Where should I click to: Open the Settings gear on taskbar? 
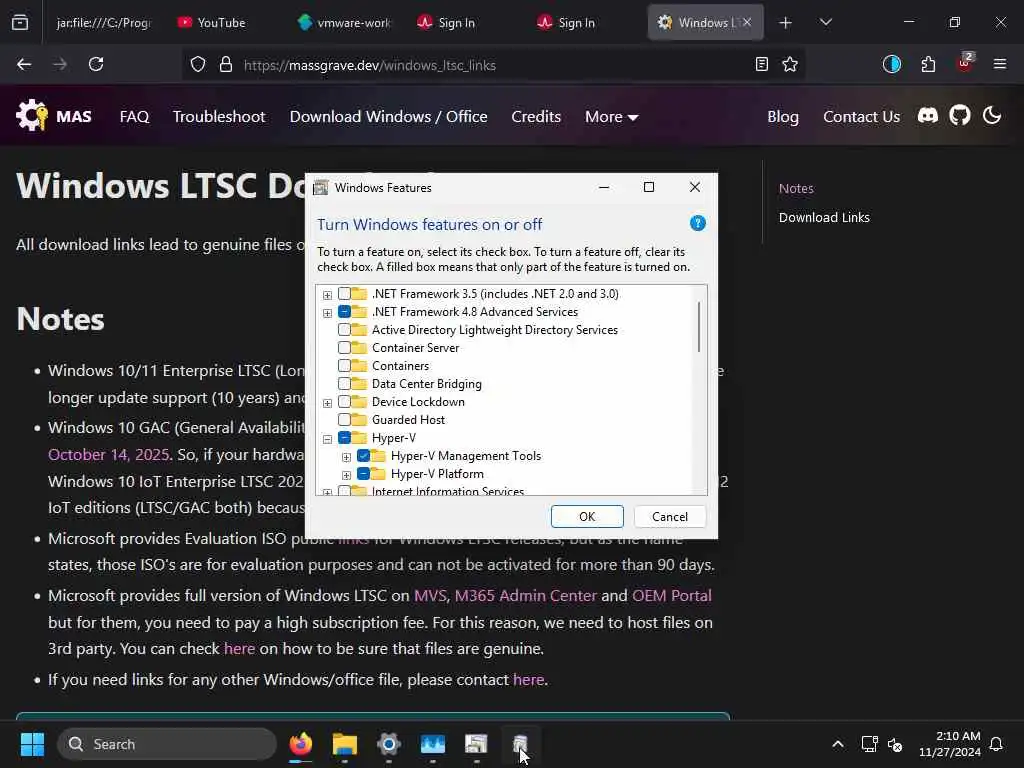point(389,744)
